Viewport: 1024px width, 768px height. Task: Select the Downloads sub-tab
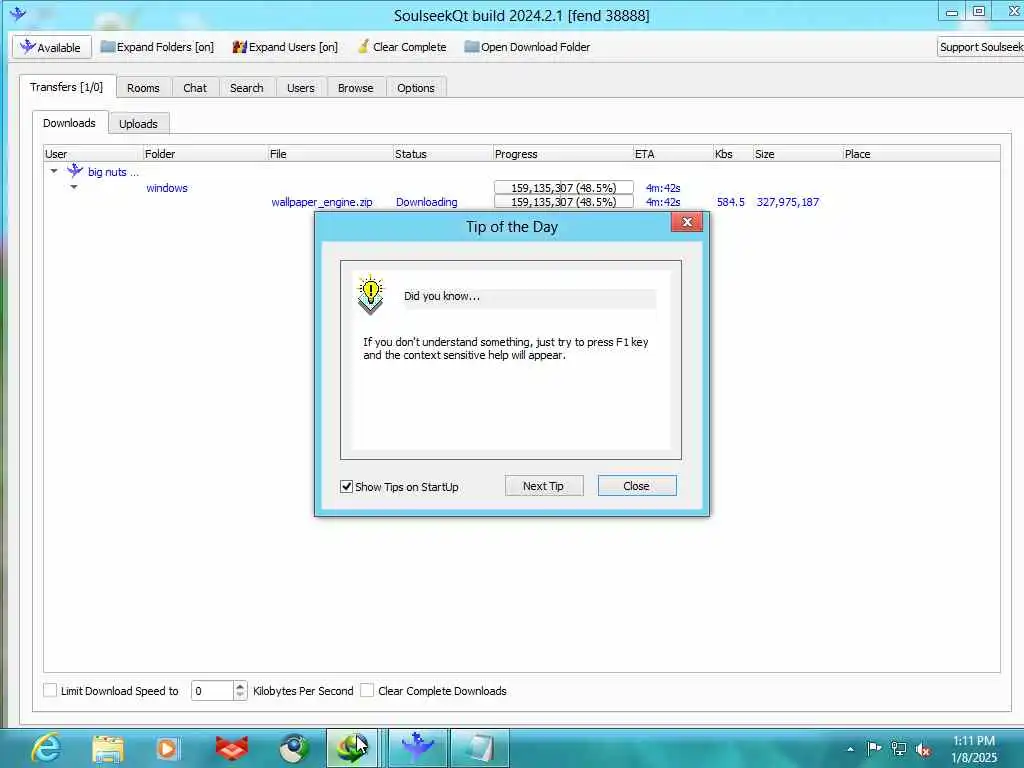(69, 123)
